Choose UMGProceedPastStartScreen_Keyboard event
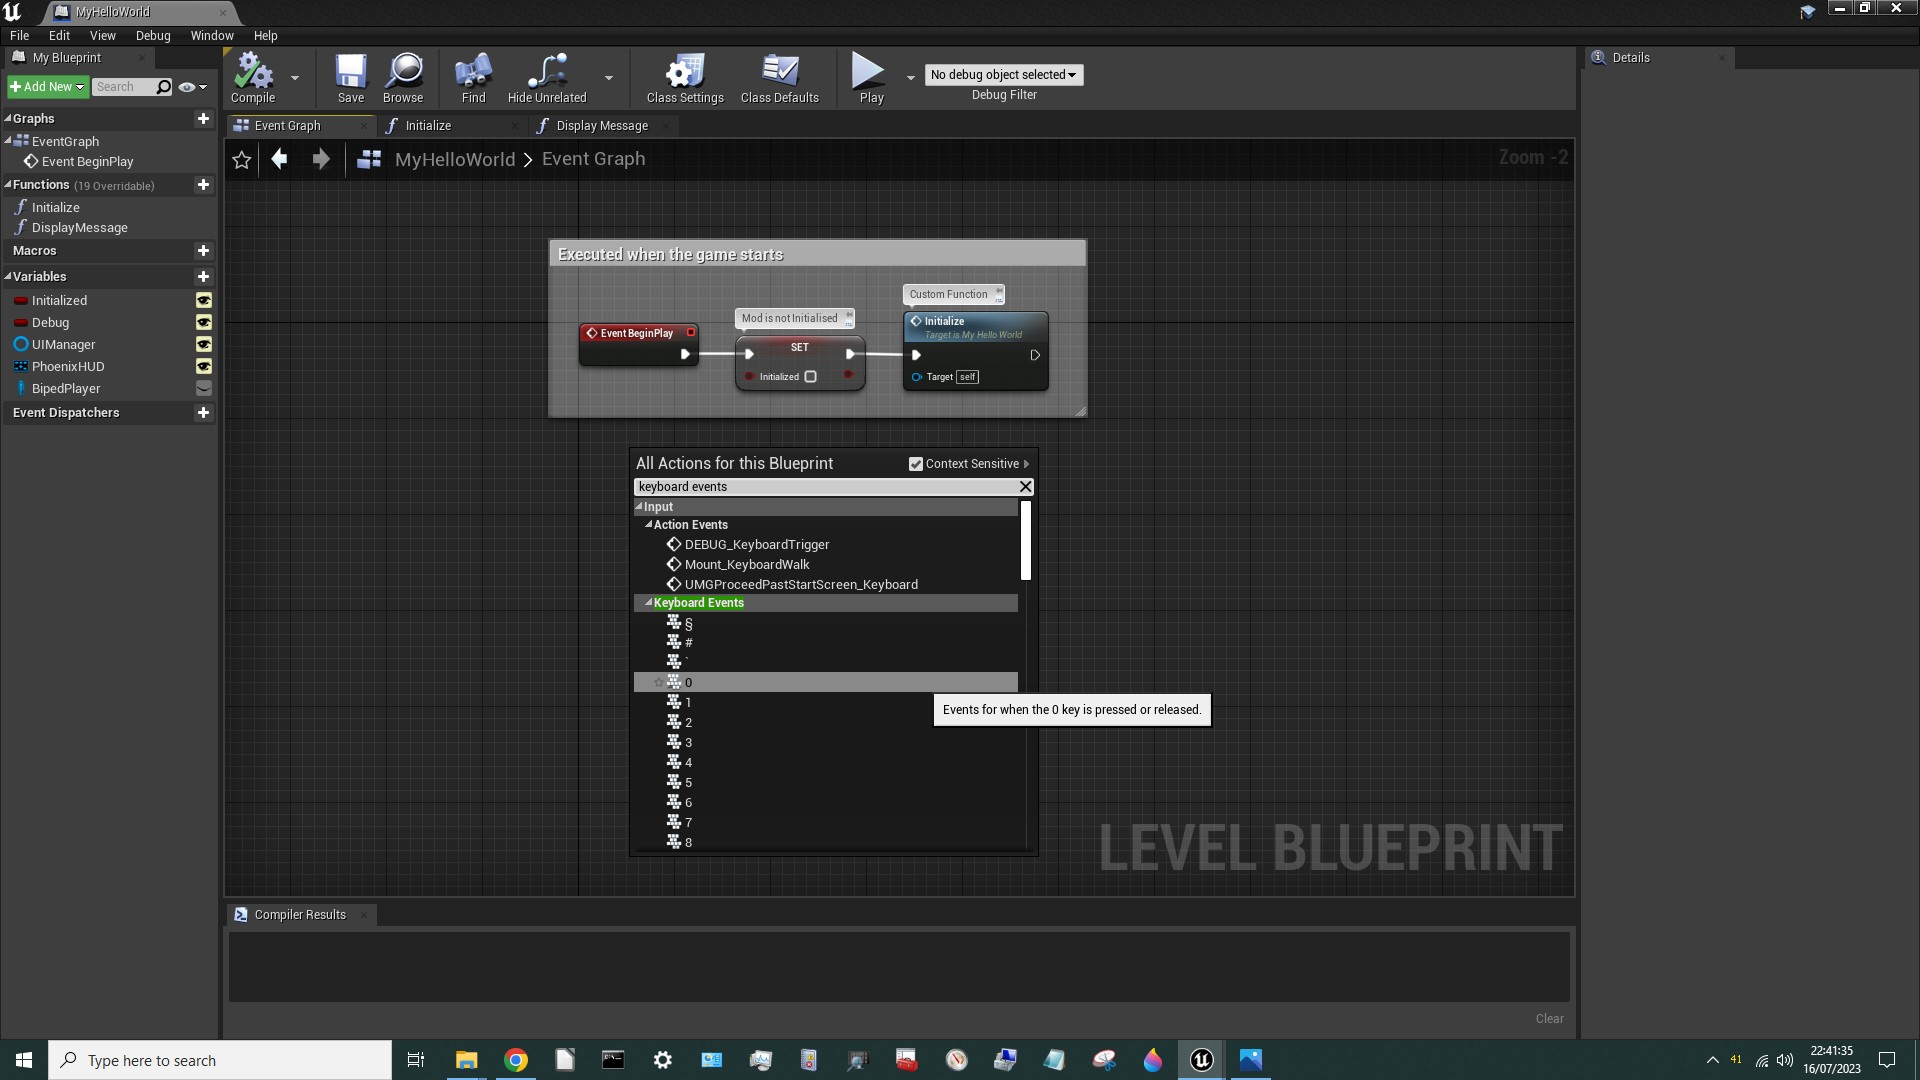Viewport: 1920px width, 1080px height. [801, 585]
